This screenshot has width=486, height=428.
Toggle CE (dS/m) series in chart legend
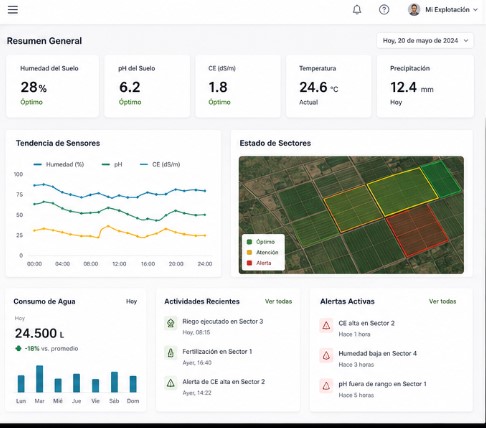[160, 164]
